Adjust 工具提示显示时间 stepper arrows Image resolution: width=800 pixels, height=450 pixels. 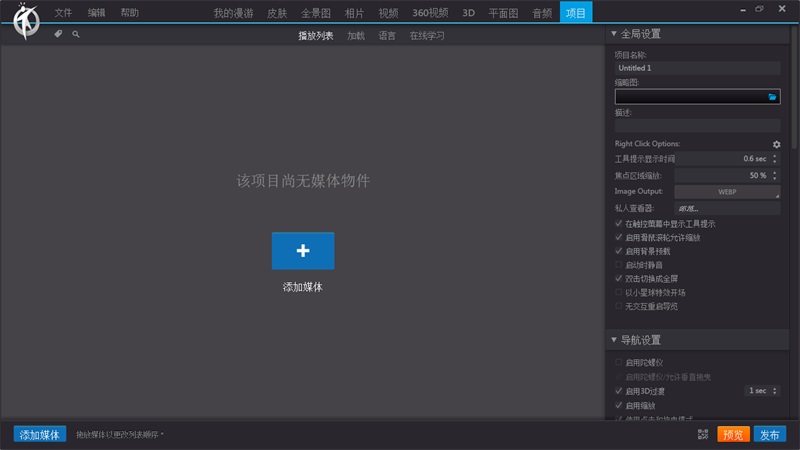pos(774,159)
